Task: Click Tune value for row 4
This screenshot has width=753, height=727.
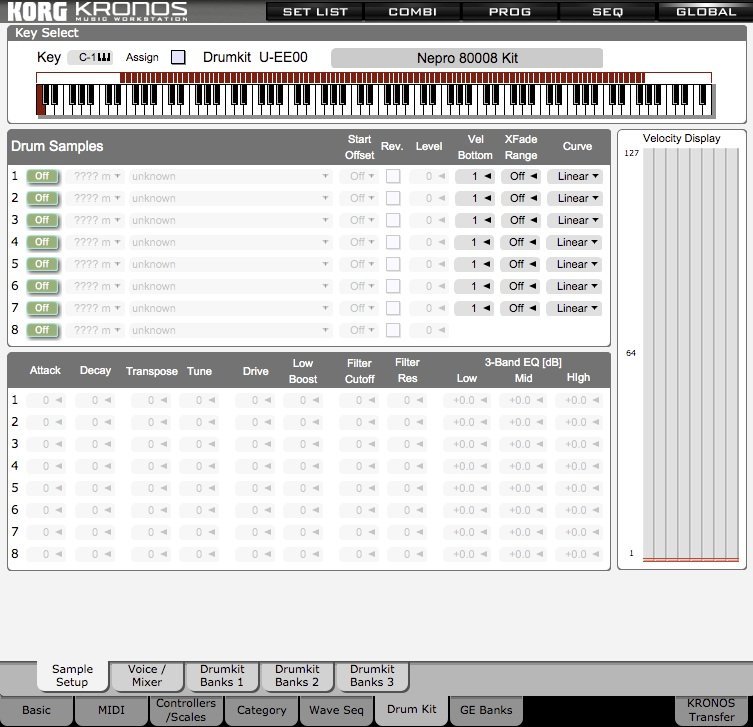Action: click(199, 466)
